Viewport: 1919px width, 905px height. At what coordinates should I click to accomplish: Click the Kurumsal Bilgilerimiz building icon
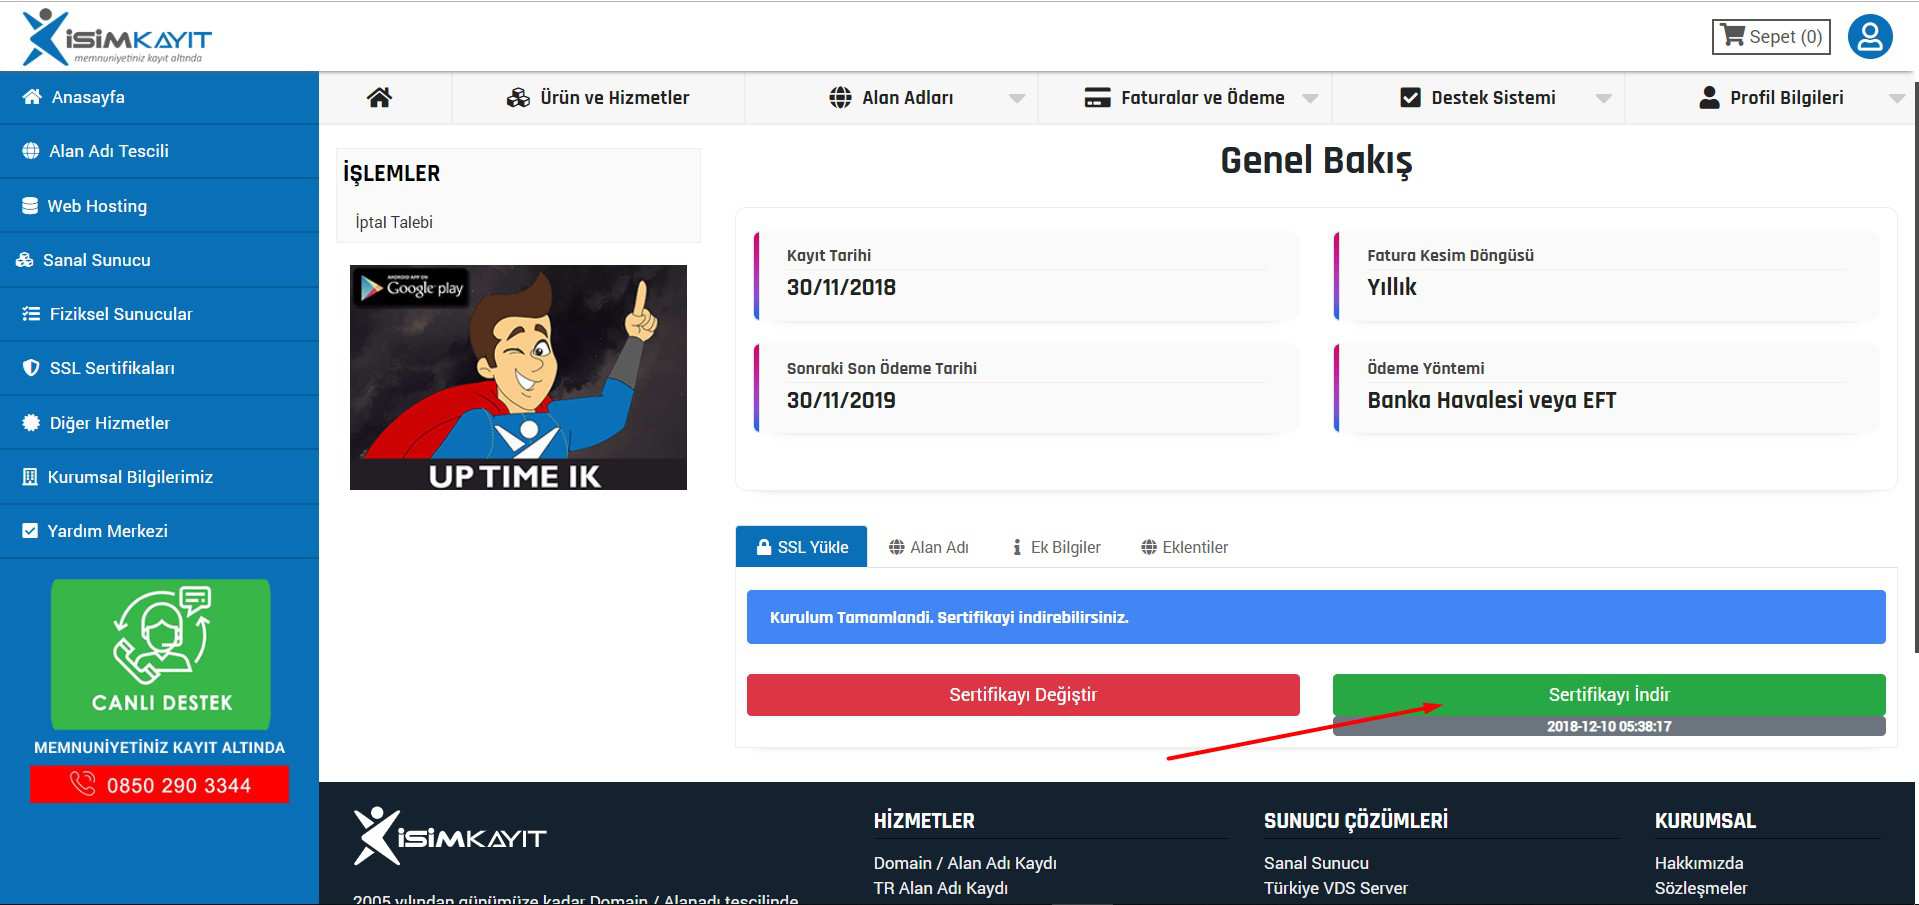pos(30,476)
